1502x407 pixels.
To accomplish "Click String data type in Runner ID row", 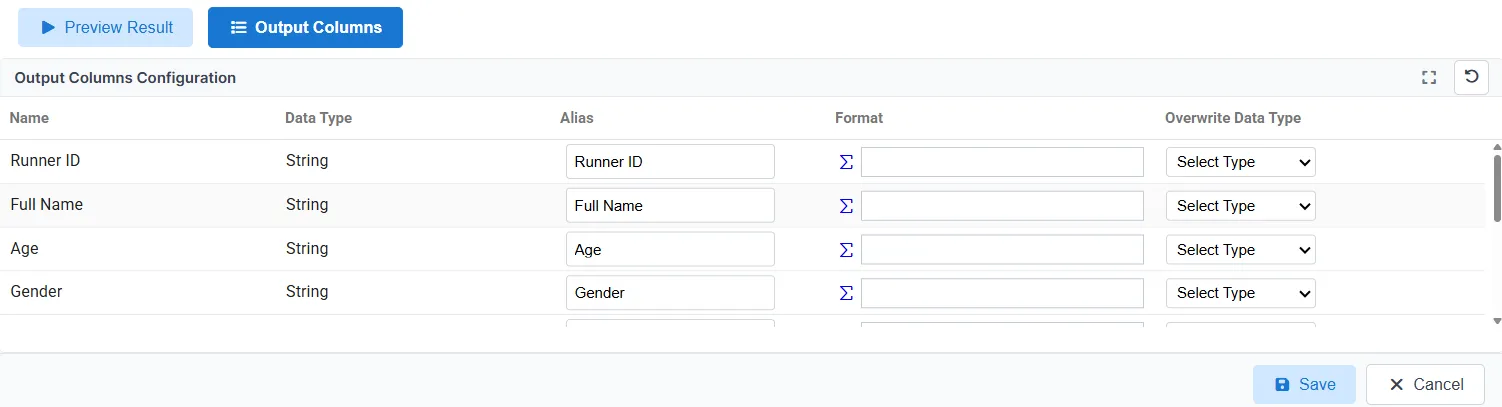I will pos(306,160).
